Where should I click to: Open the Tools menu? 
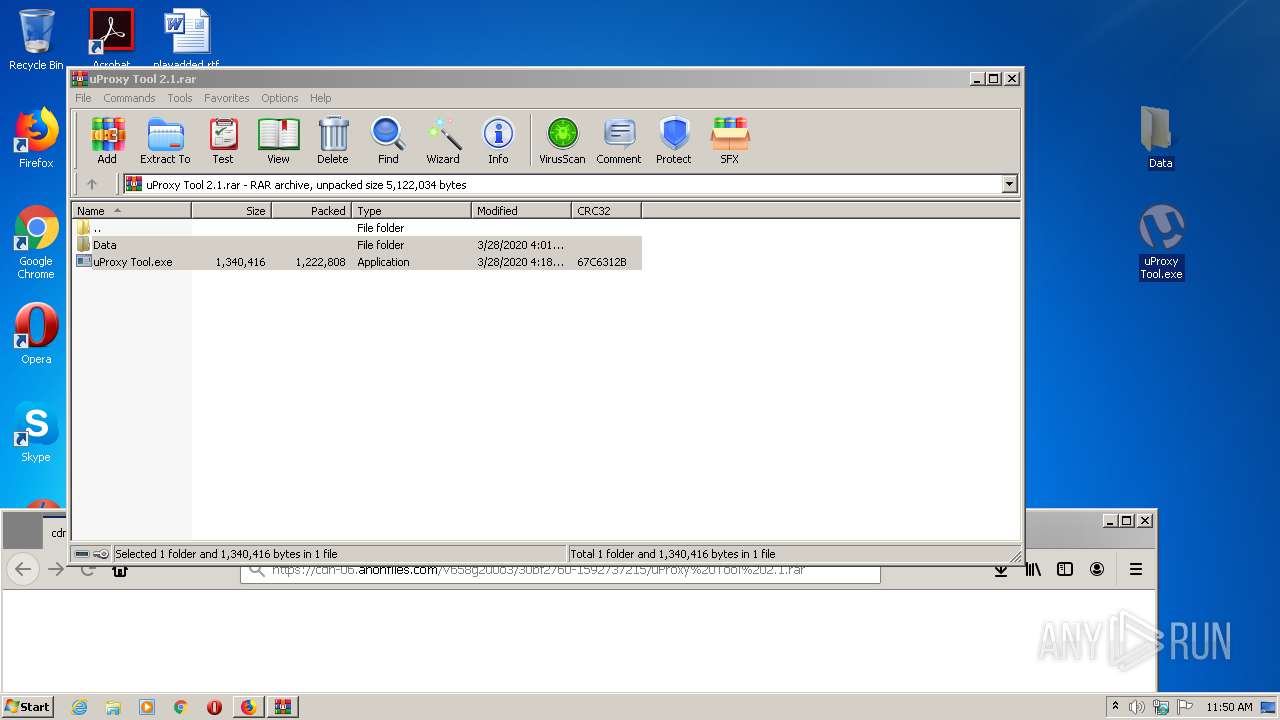pos(180,98)
